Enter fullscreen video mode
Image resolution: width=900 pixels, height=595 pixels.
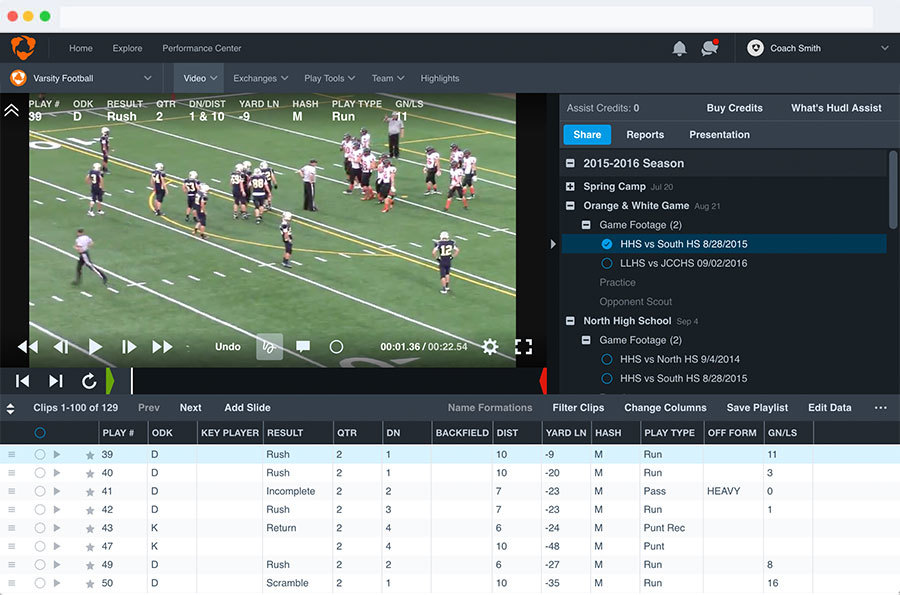523,347
